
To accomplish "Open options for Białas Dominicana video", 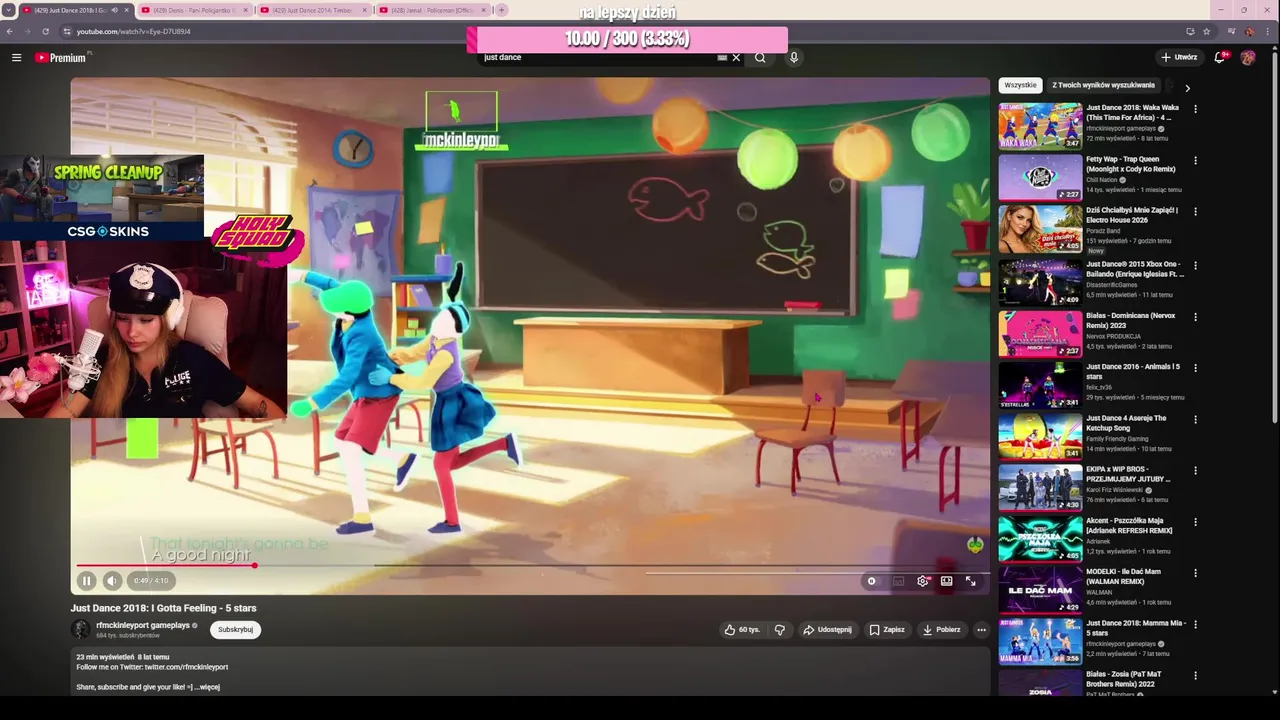I will coord(1195,317).
